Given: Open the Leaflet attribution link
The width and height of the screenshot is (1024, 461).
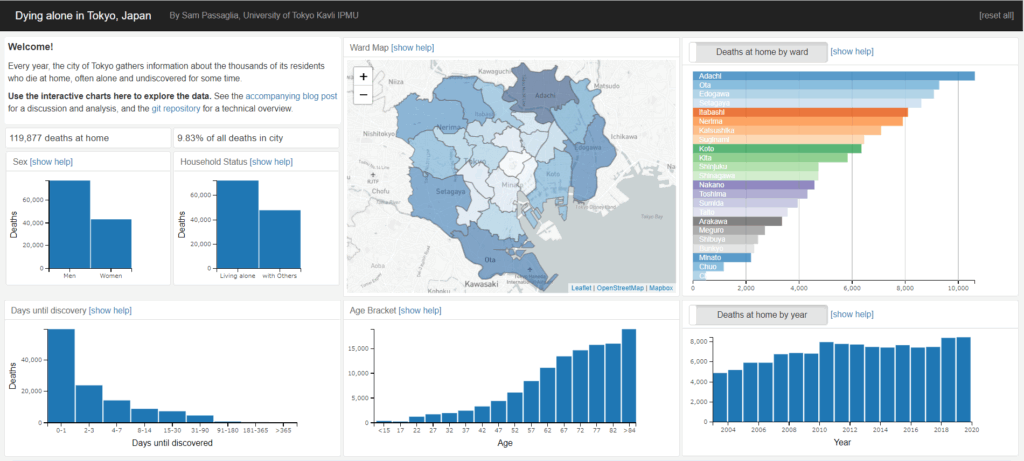Looking at the screenshot, I should (x=581, y=288).
